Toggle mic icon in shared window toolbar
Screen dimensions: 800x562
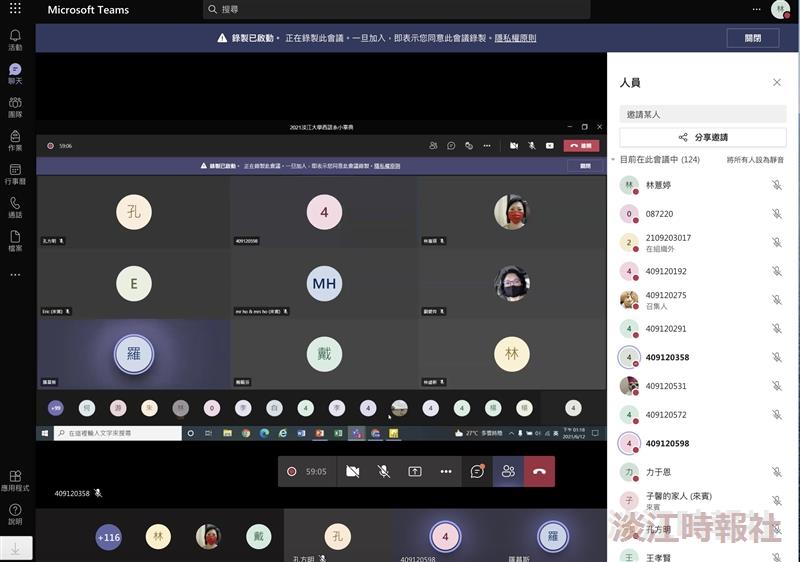tap(532, 146)
